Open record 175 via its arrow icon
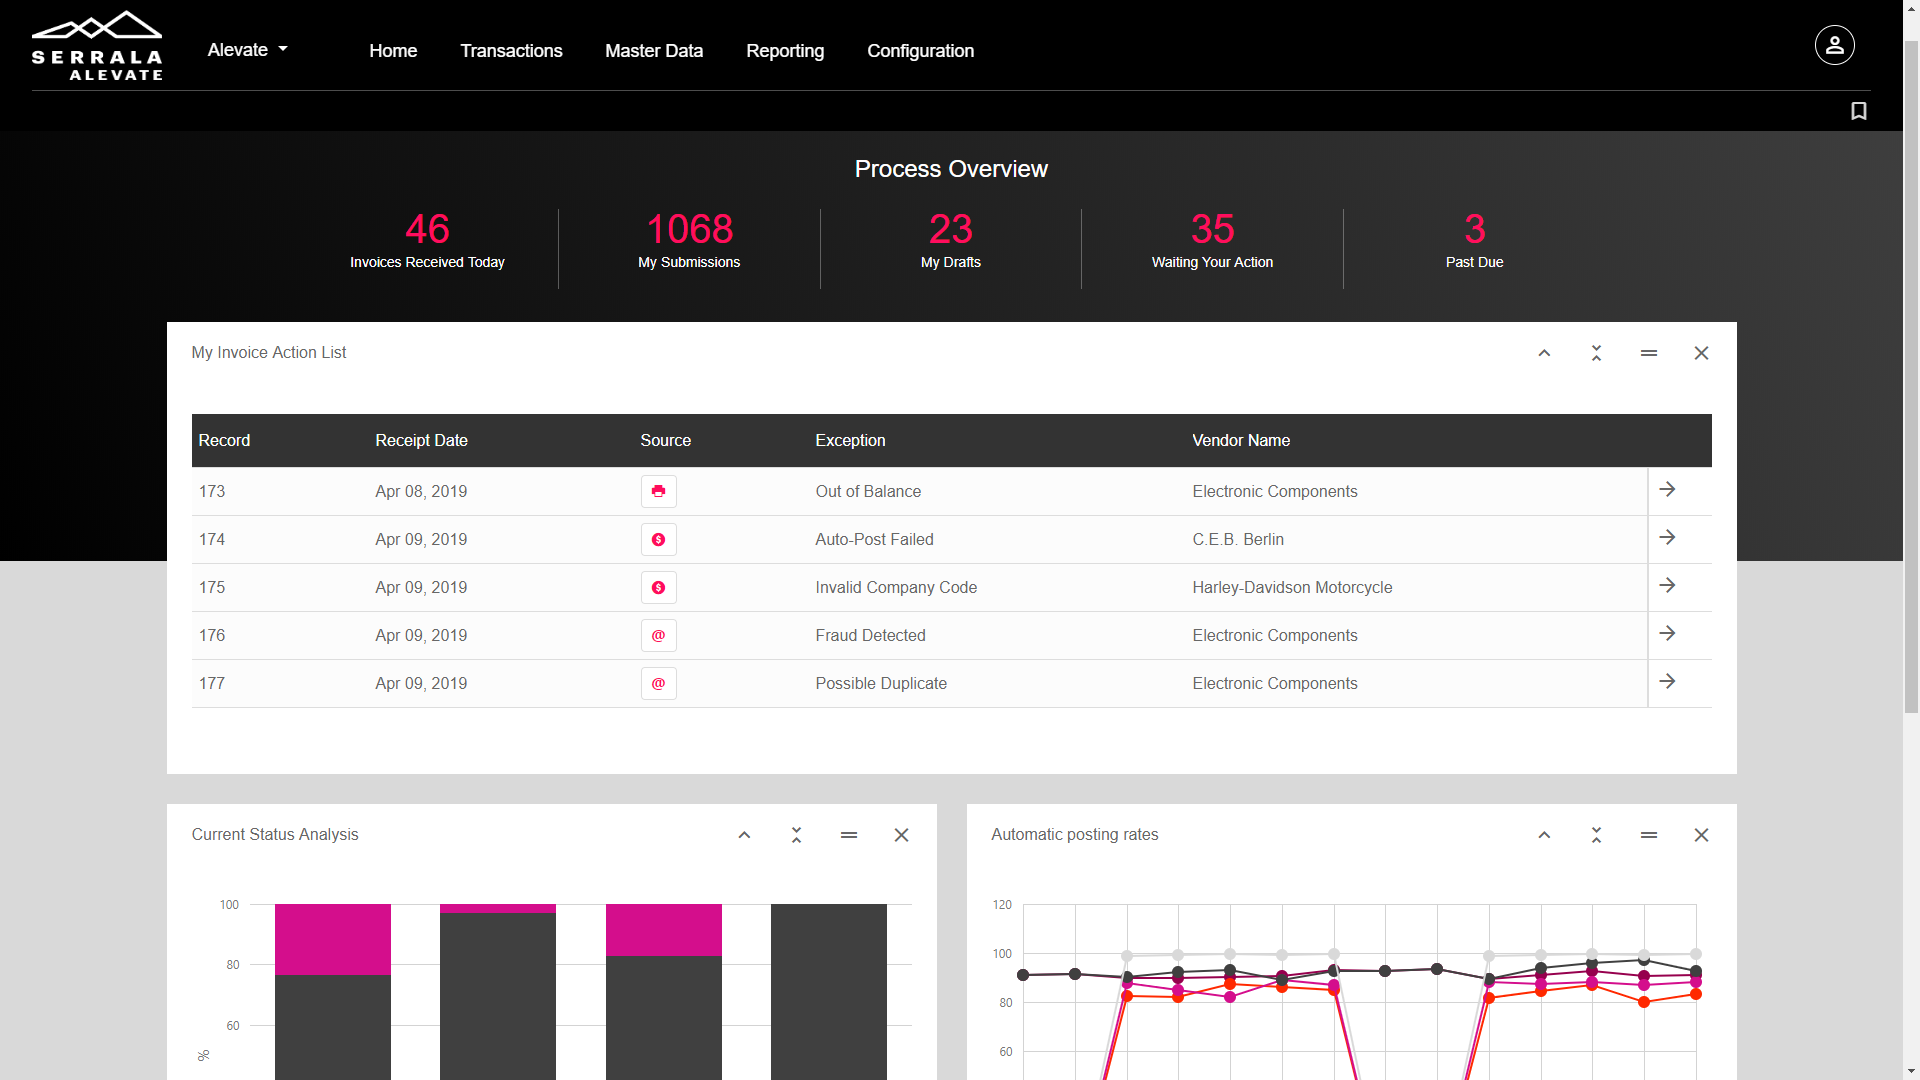The width and height of the screenshot is (1920, 1080). (1668, 587)
